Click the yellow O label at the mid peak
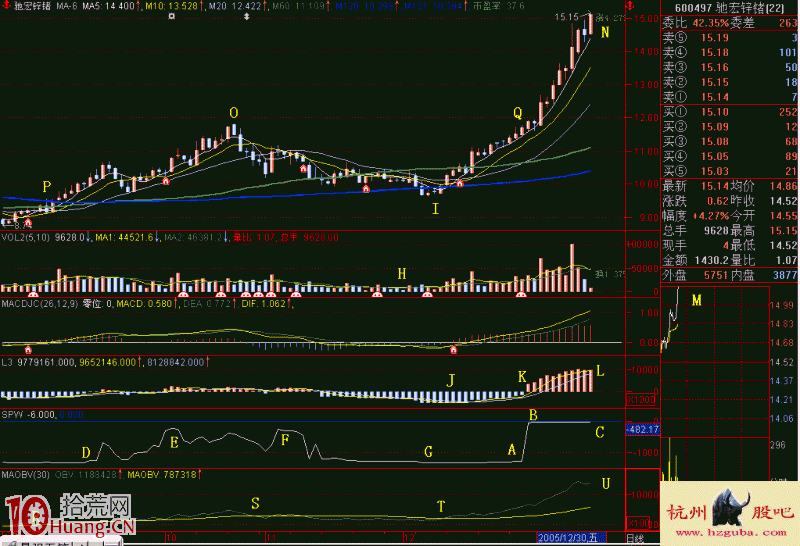This screenshot has width=800, height=546. pos(234,113)
